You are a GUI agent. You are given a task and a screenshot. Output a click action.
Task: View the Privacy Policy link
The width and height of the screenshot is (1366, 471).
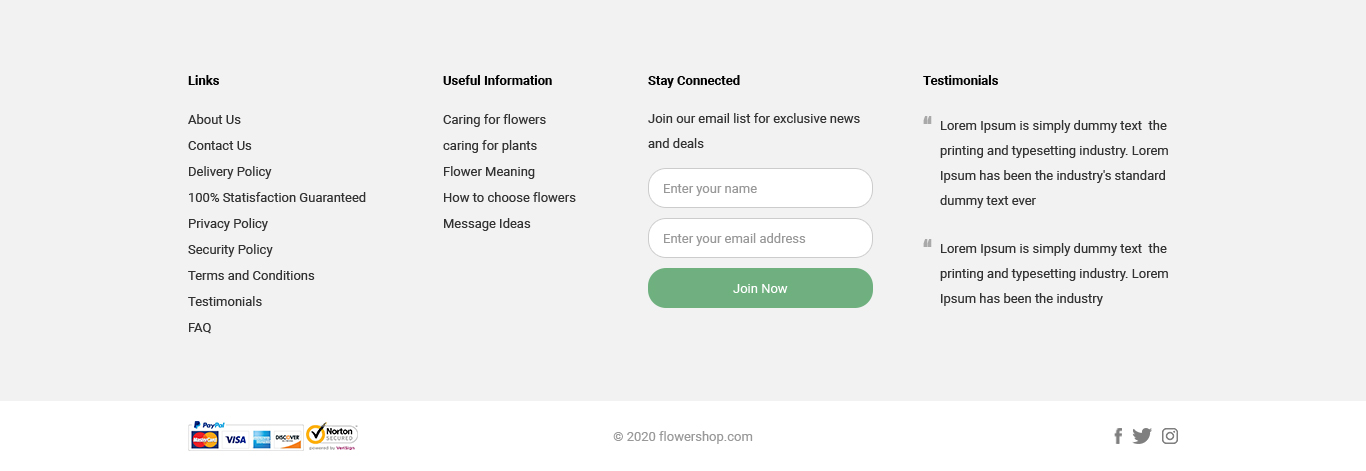pyautogui.click(x=228, y=224)
